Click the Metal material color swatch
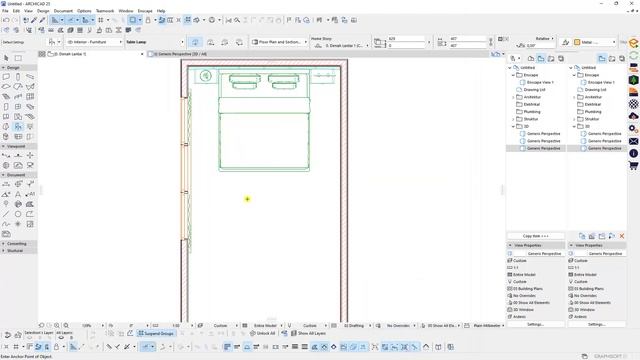This screenshot has width=640, height=360. click(x=577, y=42)
